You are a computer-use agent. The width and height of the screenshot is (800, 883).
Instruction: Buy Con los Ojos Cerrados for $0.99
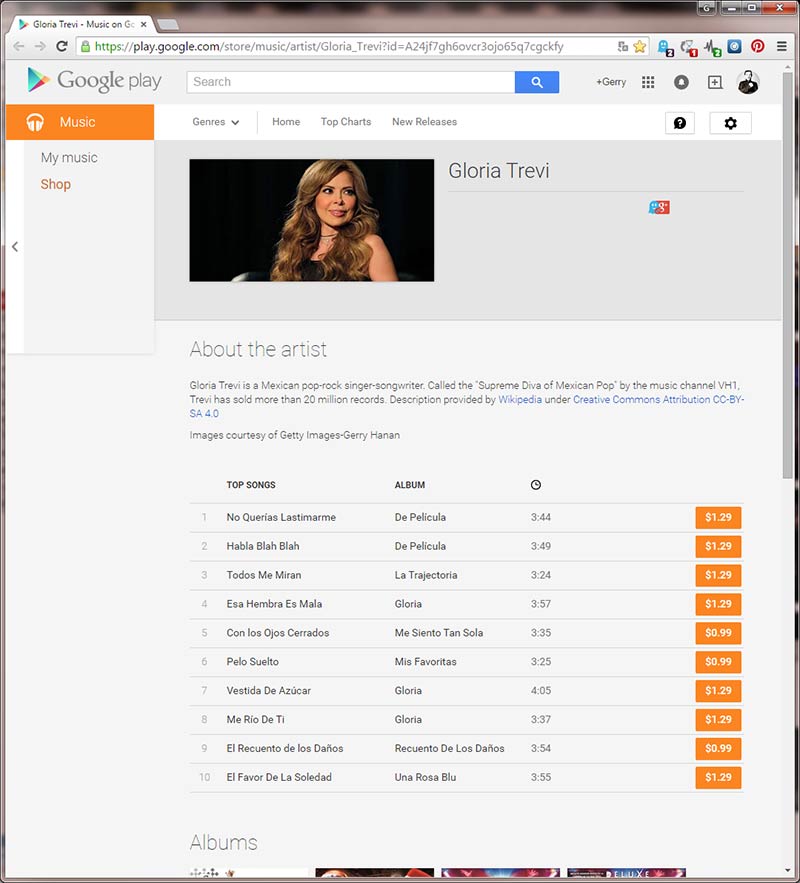click(x=718, y=633)
